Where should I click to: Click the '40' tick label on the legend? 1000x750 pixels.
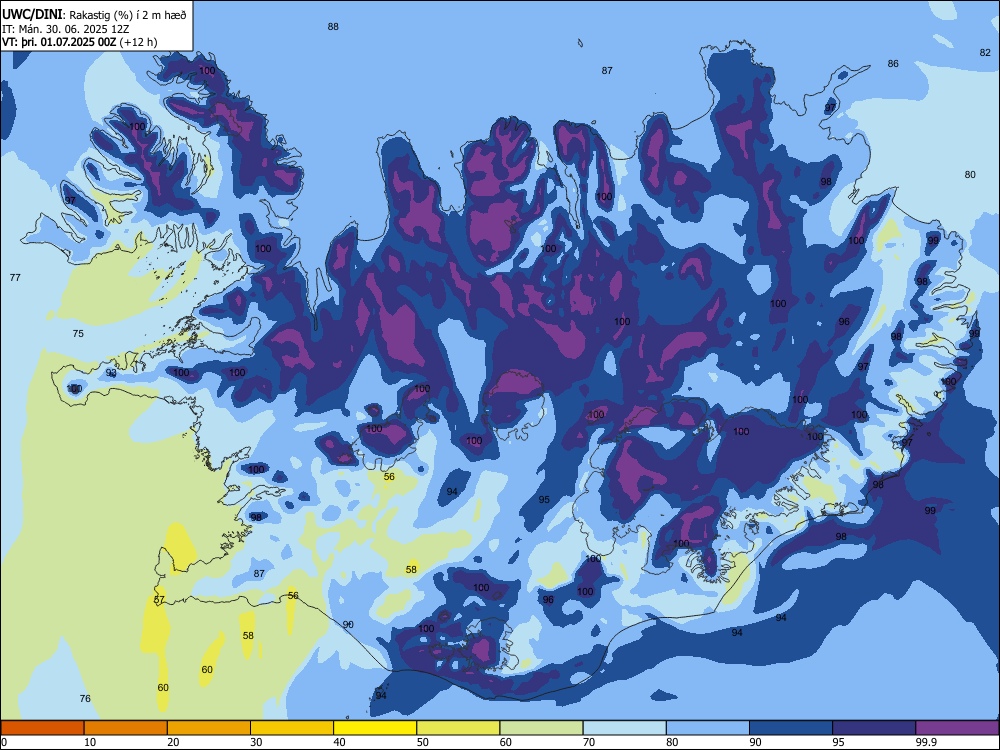click(339, 742)
